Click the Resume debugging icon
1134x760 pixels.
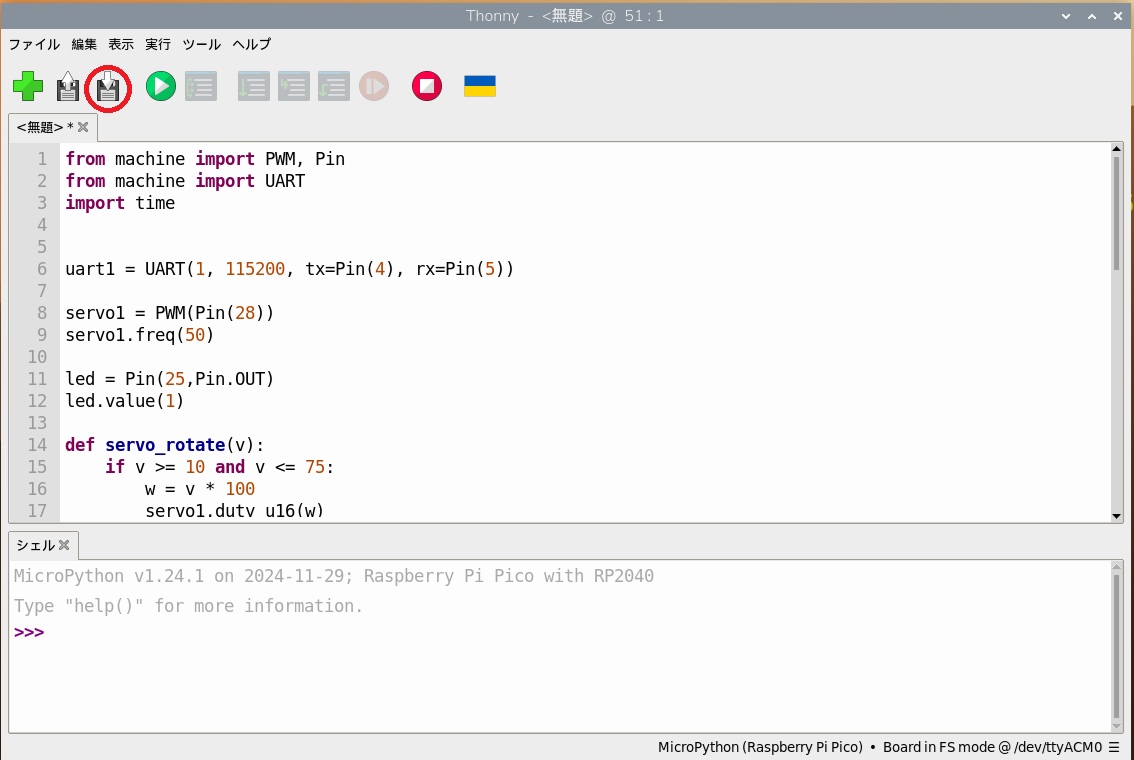(374, 87)
